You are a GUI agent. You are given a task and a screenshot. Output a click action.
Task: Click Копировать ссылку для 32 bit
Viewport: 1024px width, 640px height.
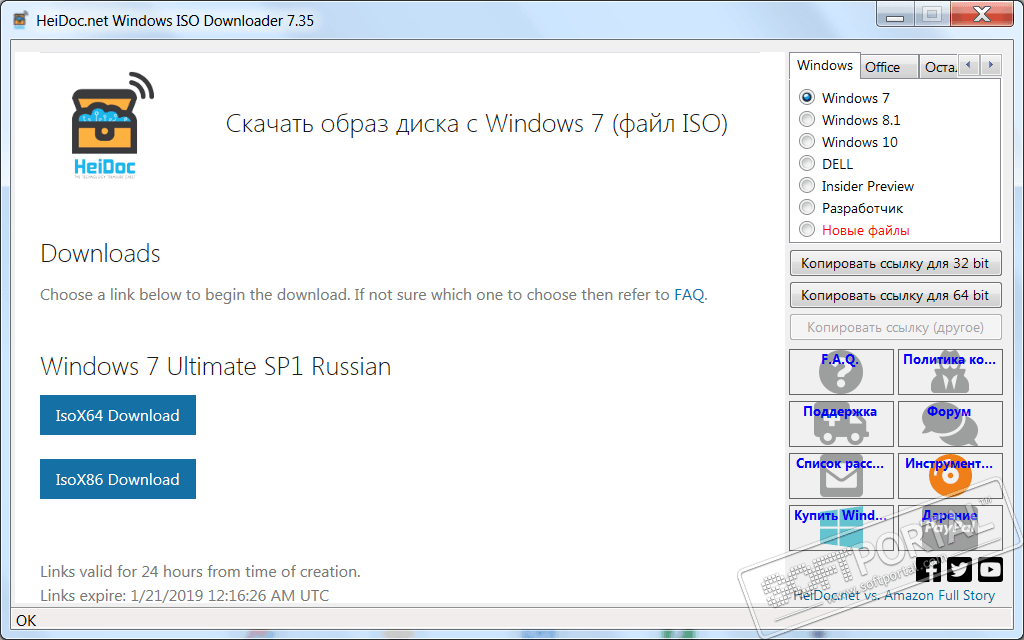pos(895,263)
